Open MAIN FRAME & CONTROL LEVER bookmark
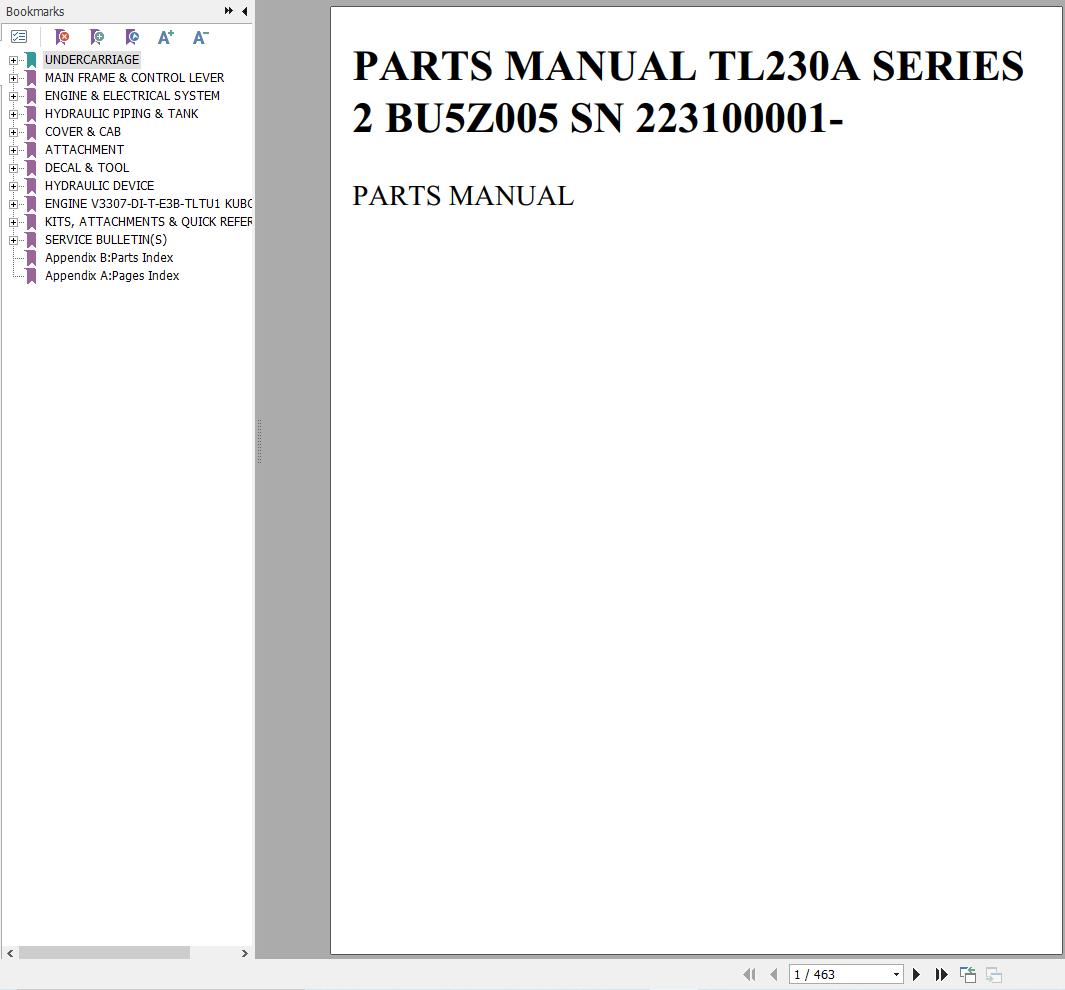The width and height of the screenshot is (1065, 990). coord(134,77)
